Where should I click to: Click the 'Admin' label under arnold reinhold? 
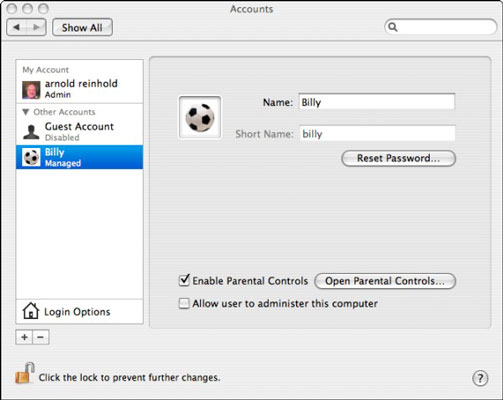pos(58,95)
